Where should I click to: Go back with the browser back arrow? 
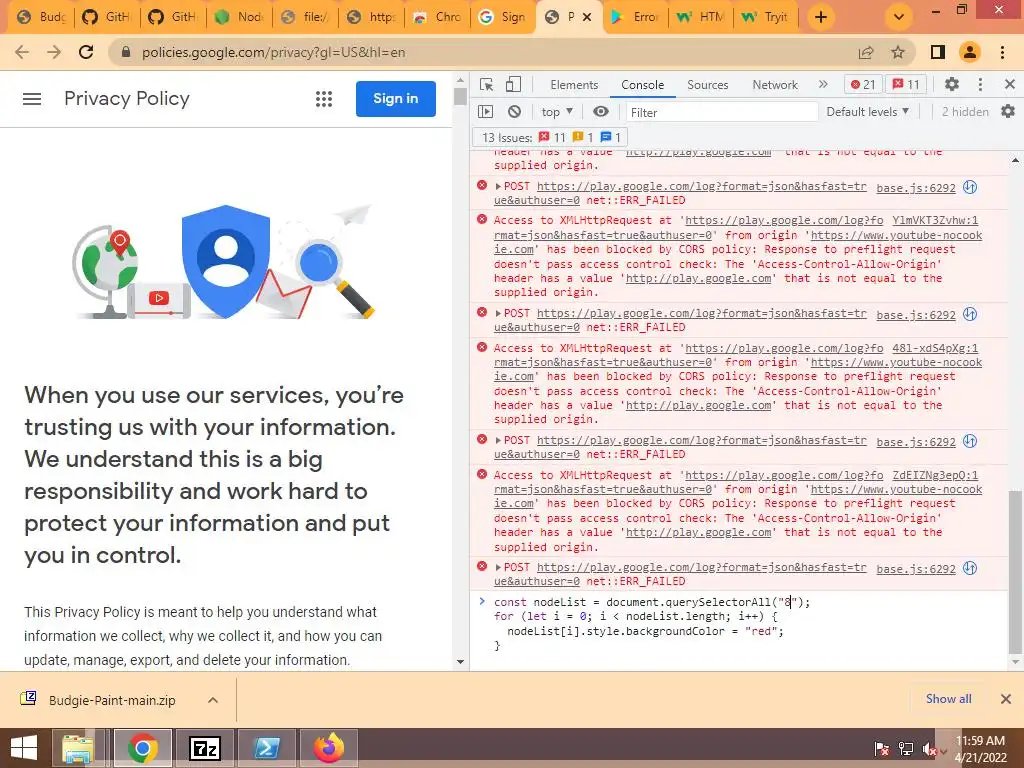pos(22,52)
